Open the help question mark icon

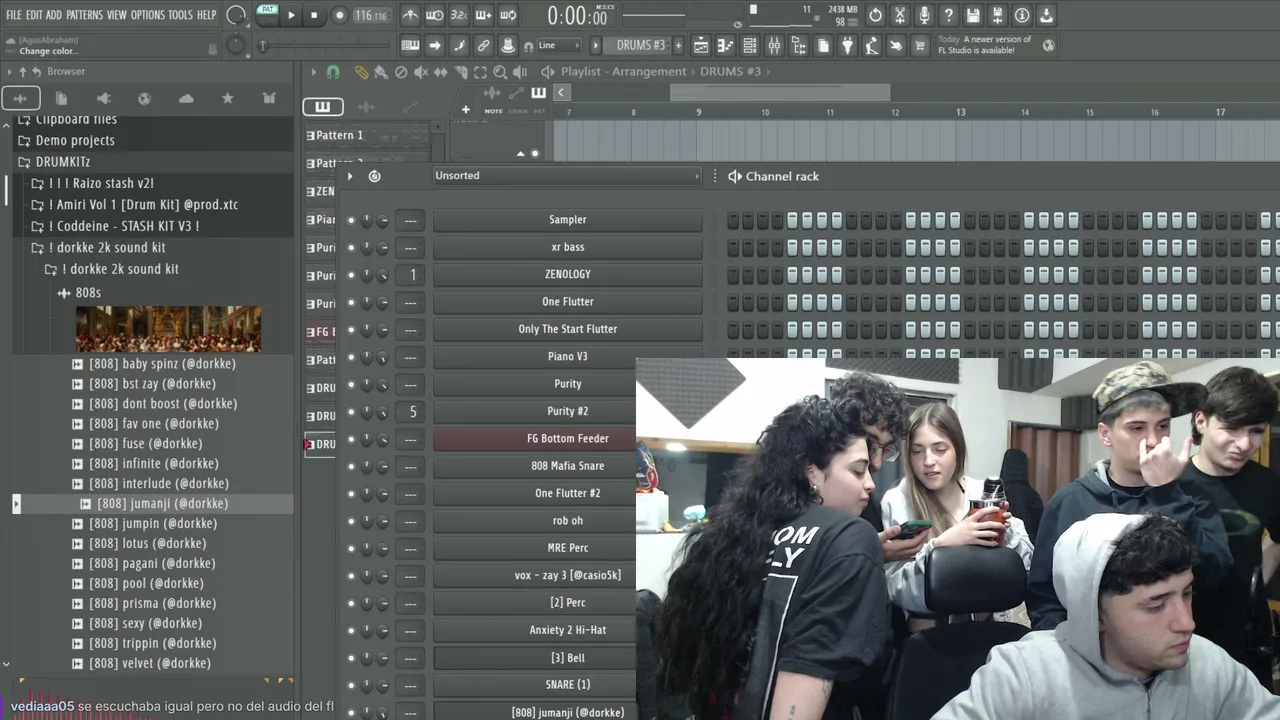pos(949,15)
